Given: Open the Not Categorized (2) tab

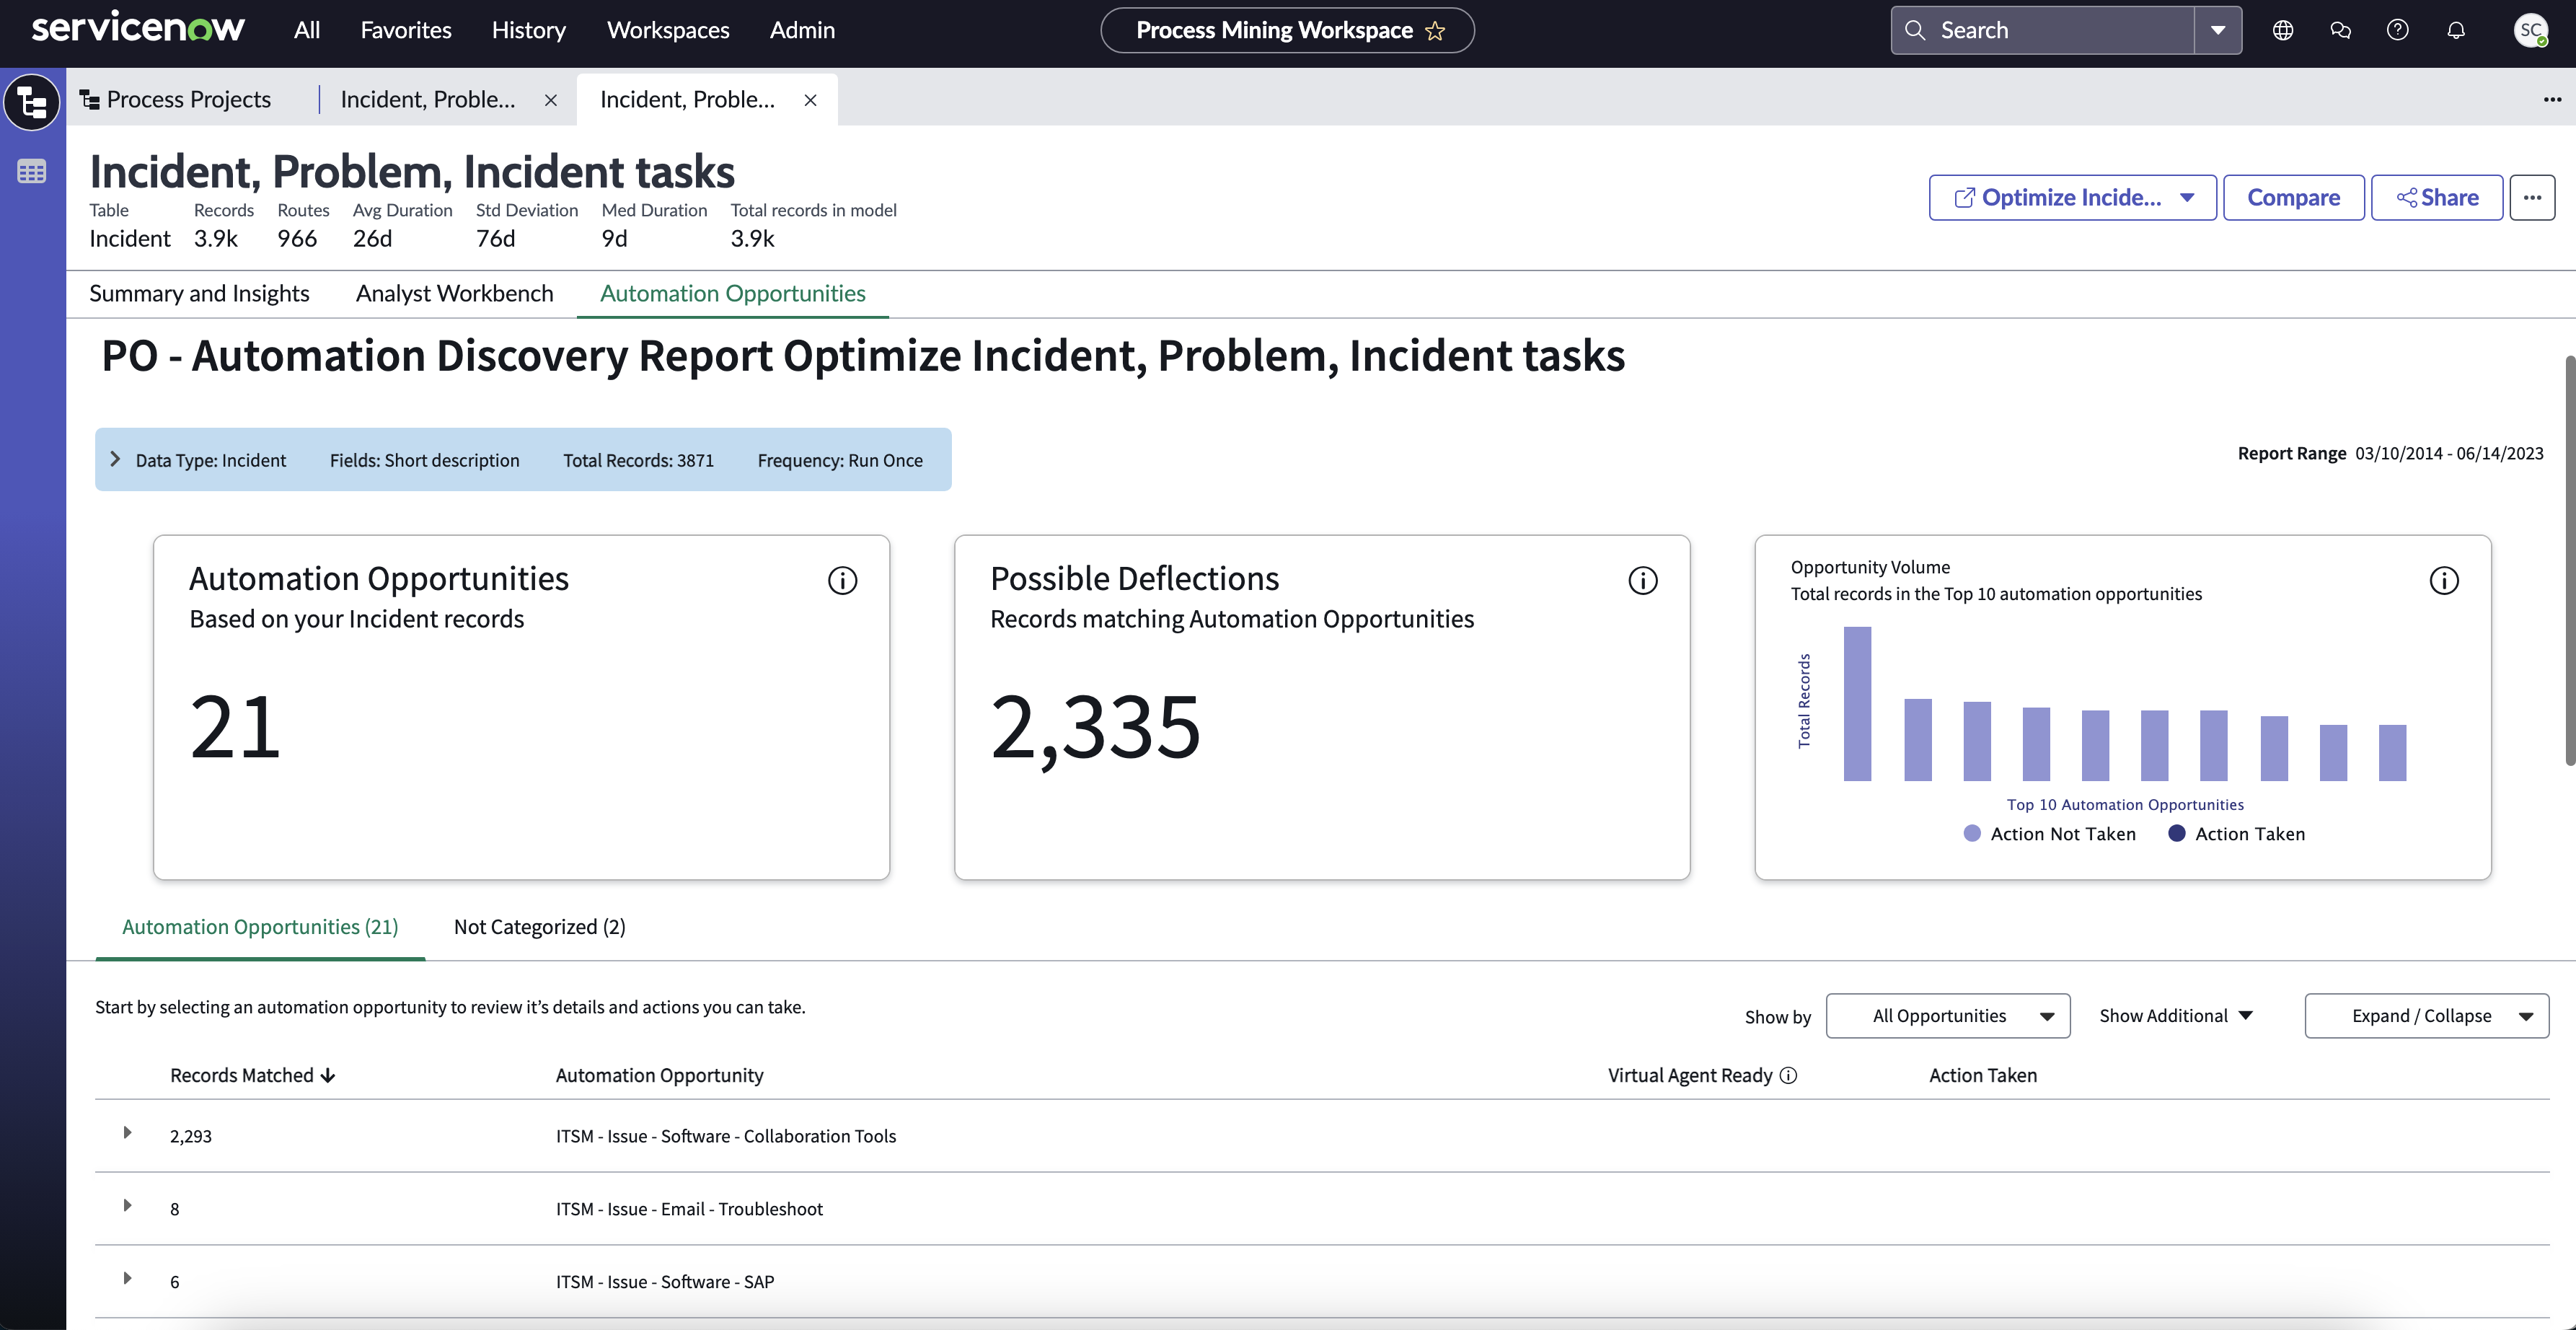Looking at the screenshot, I should pos(540,927).
